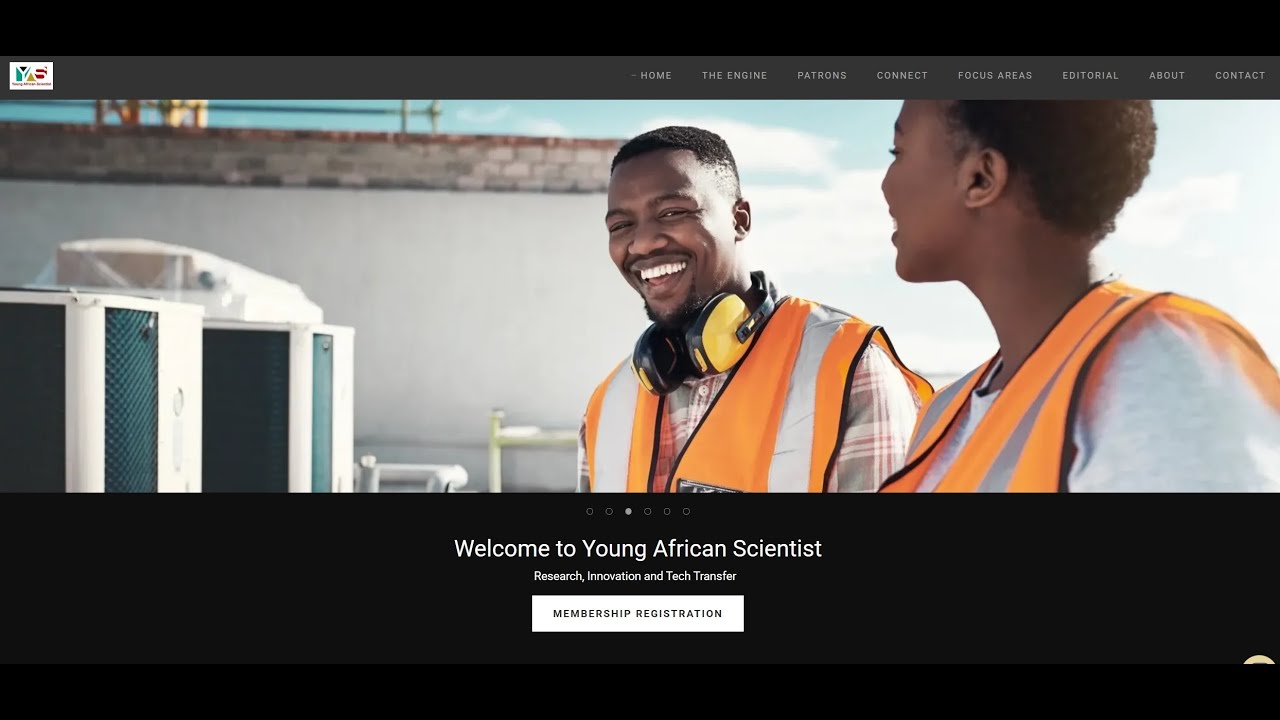Open the About page link
The height and width of the screenshot is (720, 1280).
1167,76
